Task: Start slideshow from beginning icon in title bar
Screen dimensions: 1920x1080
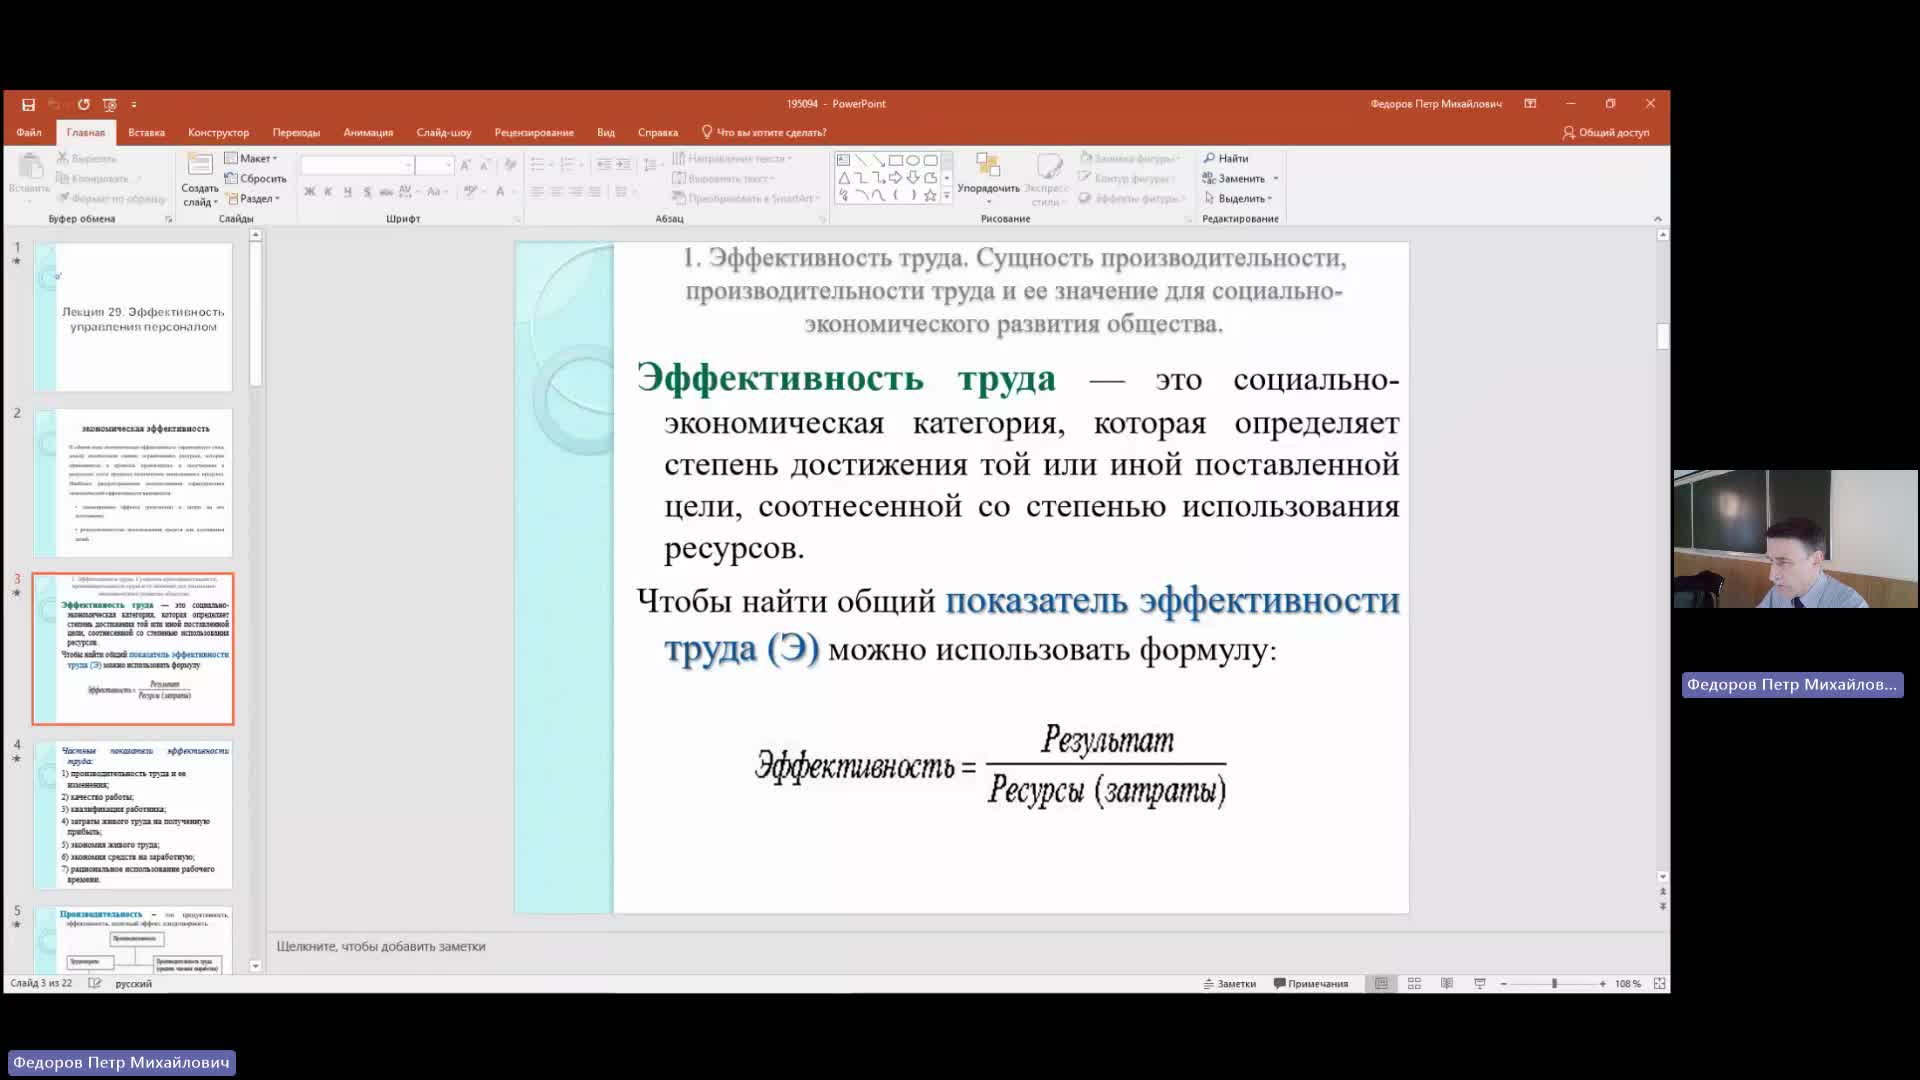Action: (110, 104)
